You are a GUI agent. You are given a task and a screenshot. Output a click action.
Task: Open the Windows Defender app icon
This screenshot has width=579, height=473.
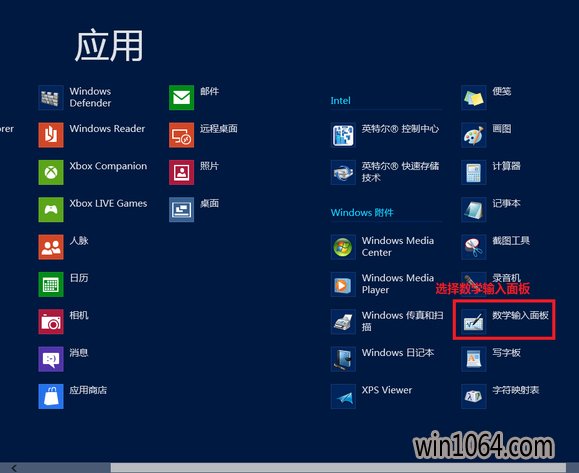click(x=51, y=97)
